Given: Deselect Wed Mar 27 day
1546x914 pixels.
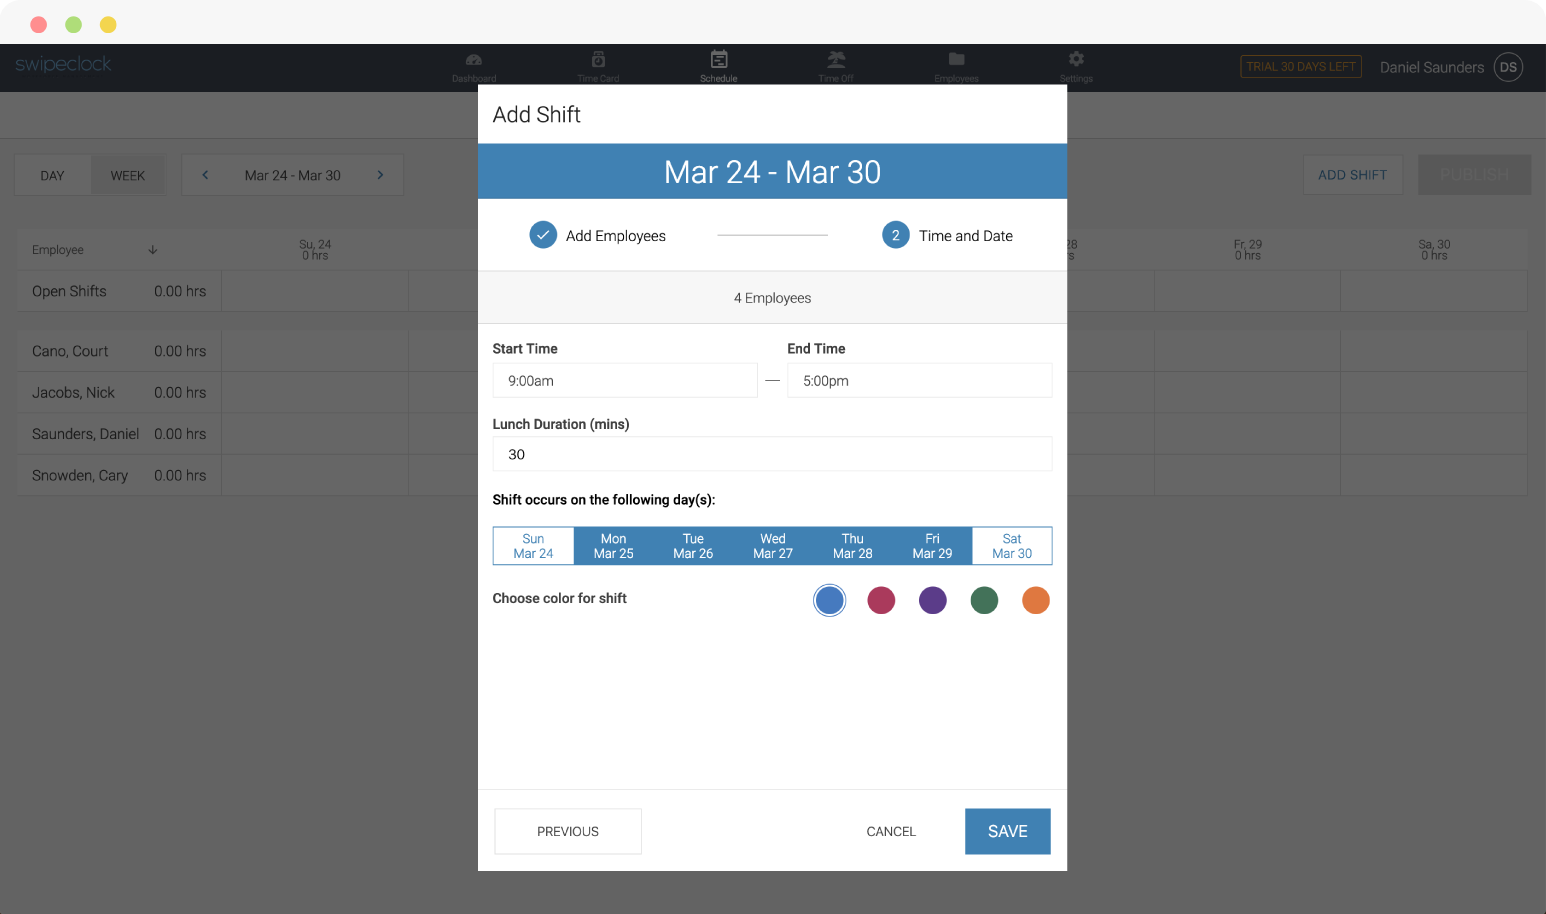Looking at the screenshot, I should tap(773, 546).
